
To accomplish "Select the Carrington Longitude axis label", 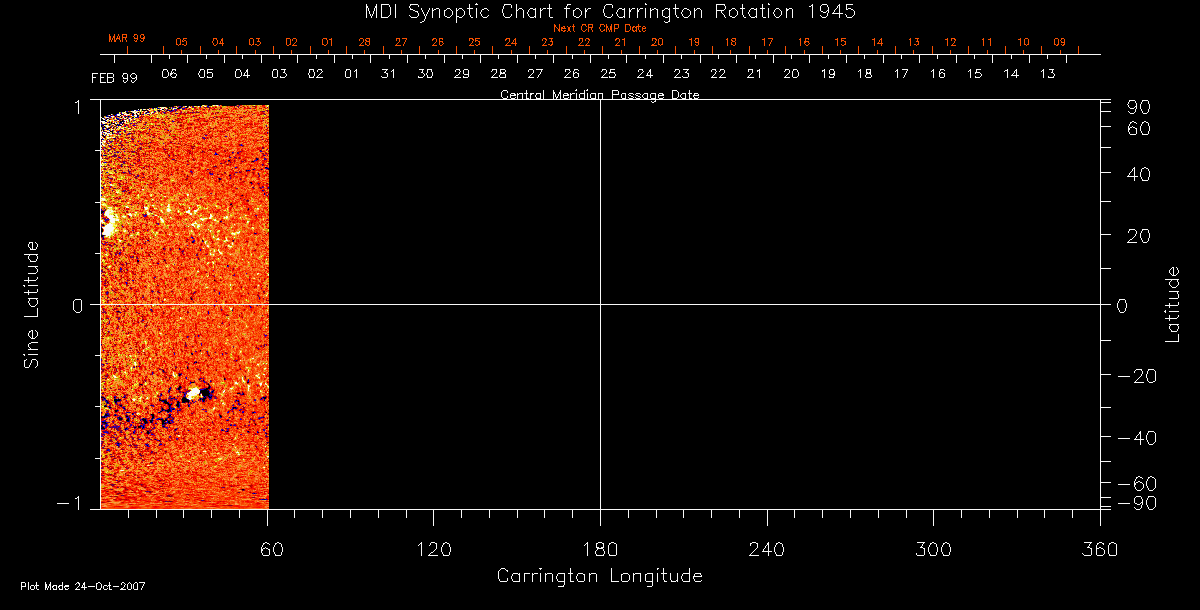I will click(x=599, y=576).
